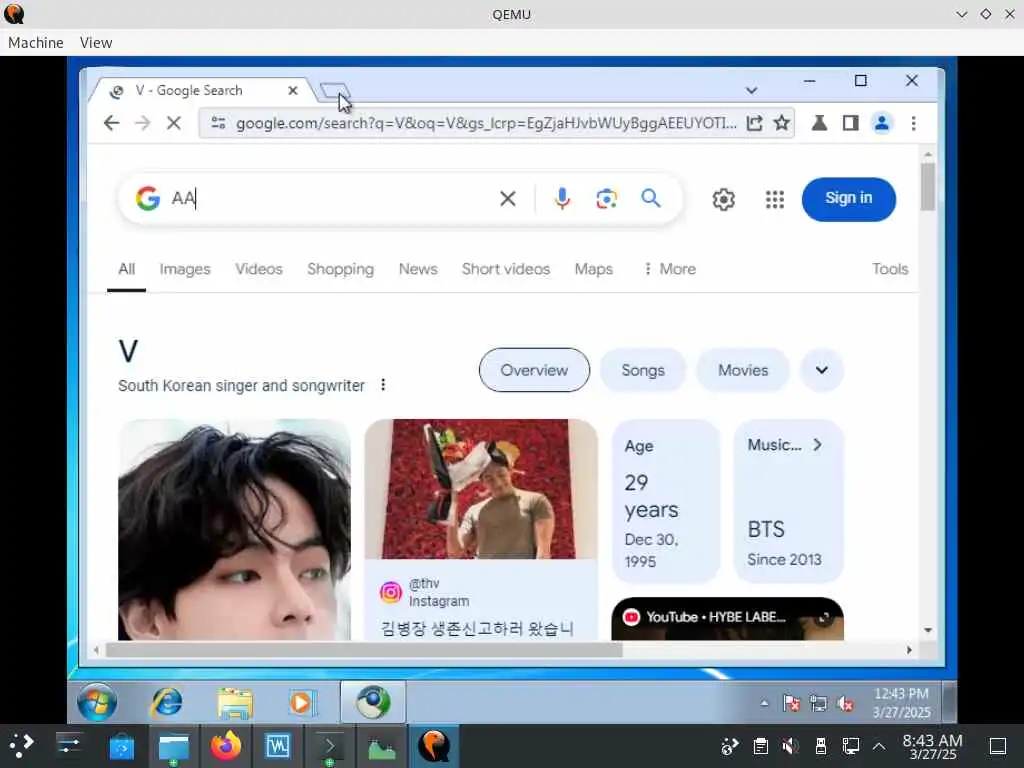Open Chrome Labs flask icon
The image size is (1024, 768).
pyautogui.click(x=819, y=123)
